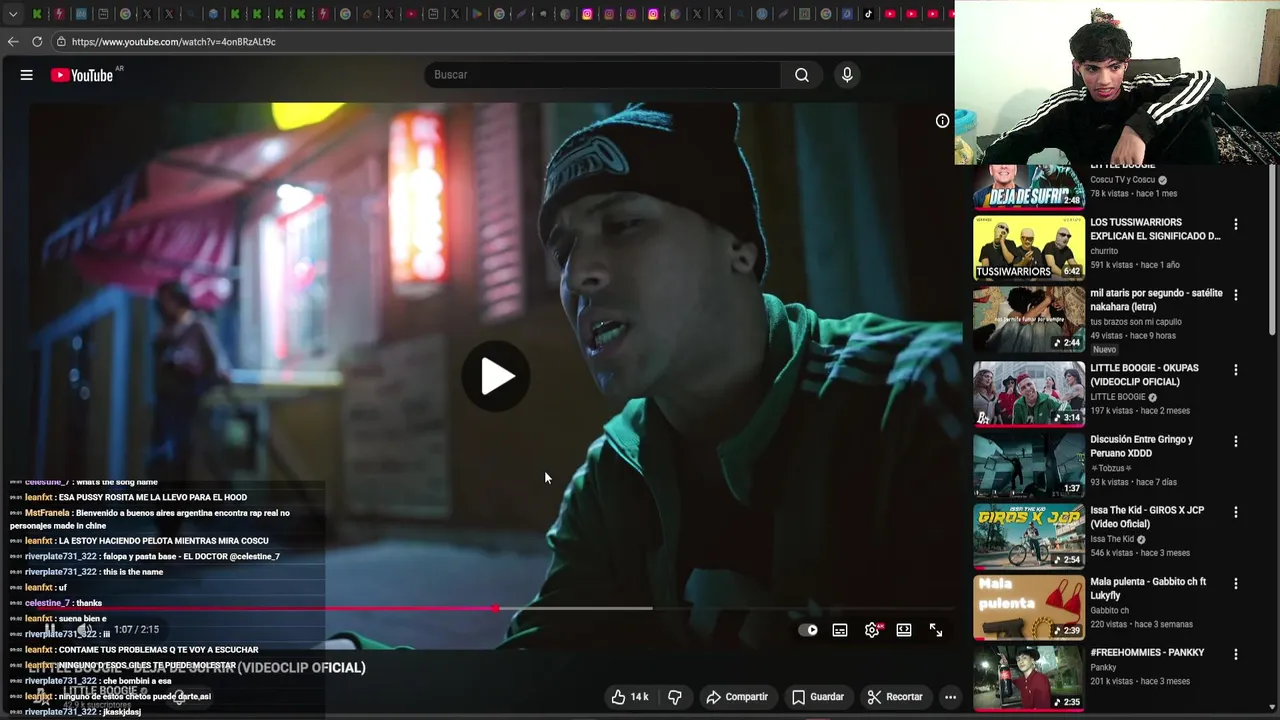Share the video using Compartir
1280x720 pixels.
click(737, 697)
